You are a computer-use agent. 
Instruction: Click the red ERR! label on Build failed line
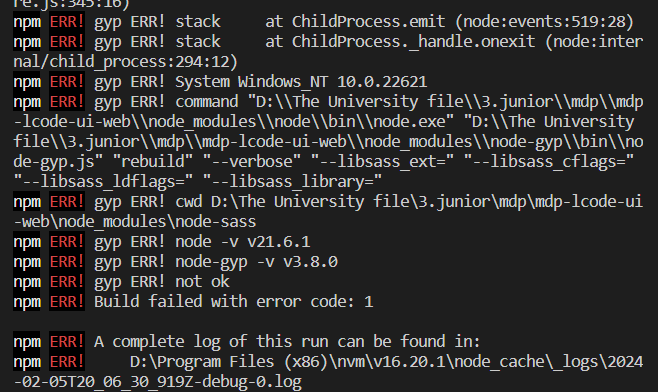(67, 302)
